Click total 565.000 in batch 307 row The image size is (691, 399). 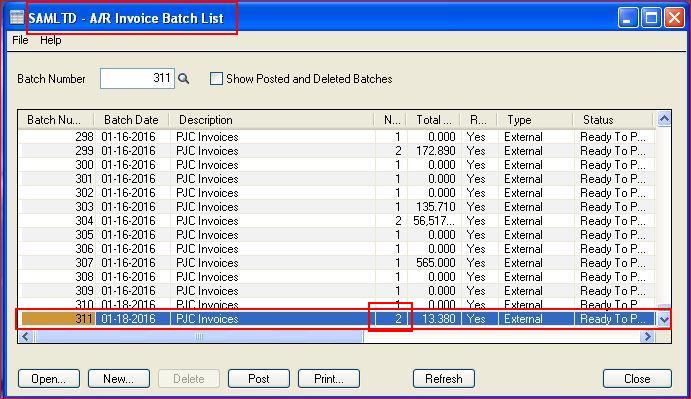435,263
